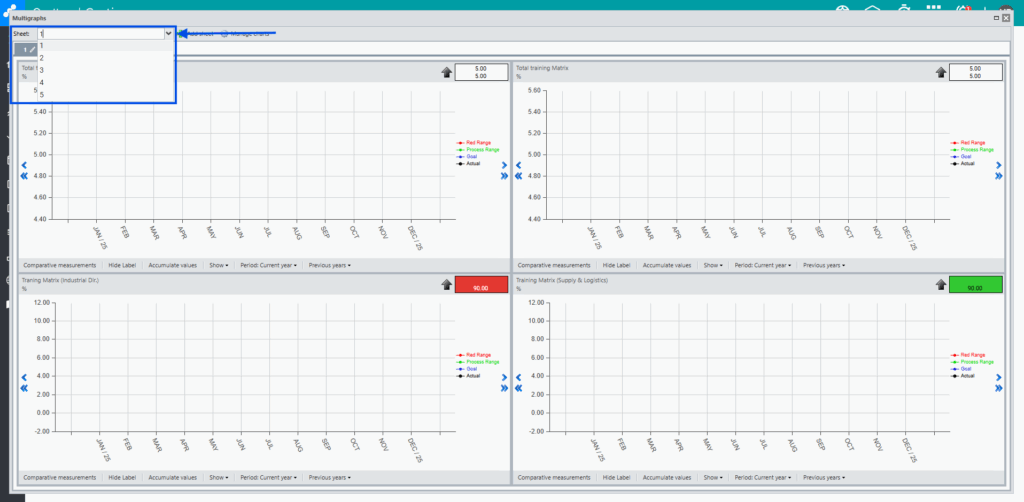The image size is (1024, 502).
Task: Toggle Process Range legend in Total training Matrix
Action: [972, 149]
